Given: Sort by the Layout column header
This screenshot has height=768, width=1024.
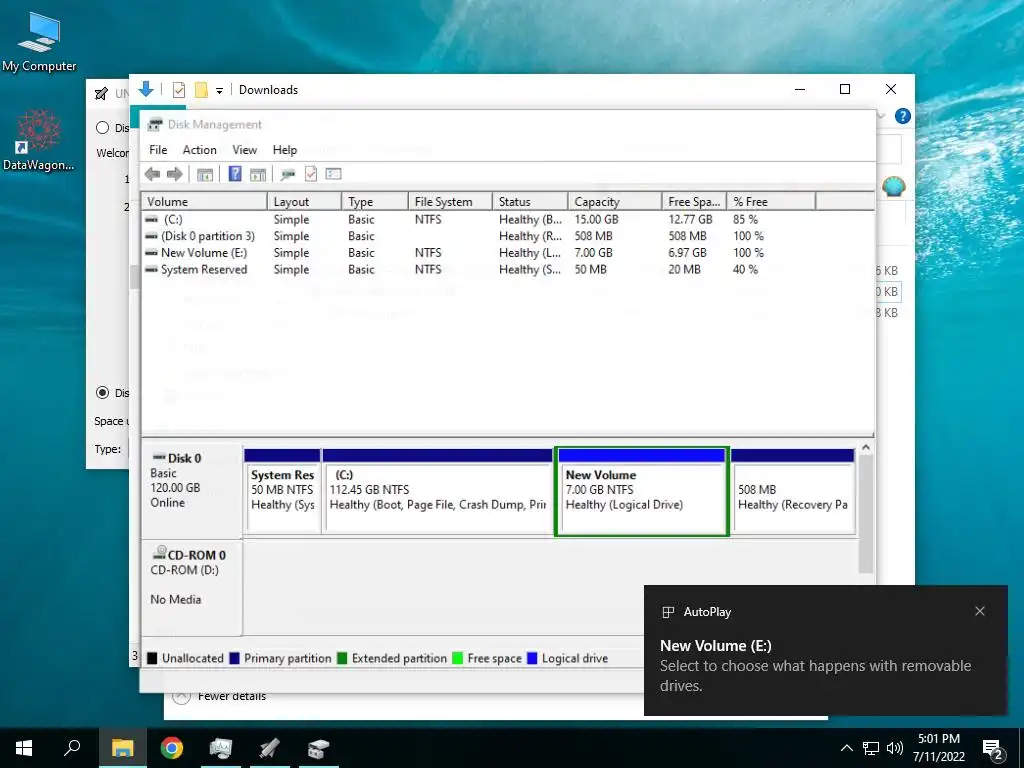Looking at the screenshot, I should [x=304, y=202].
